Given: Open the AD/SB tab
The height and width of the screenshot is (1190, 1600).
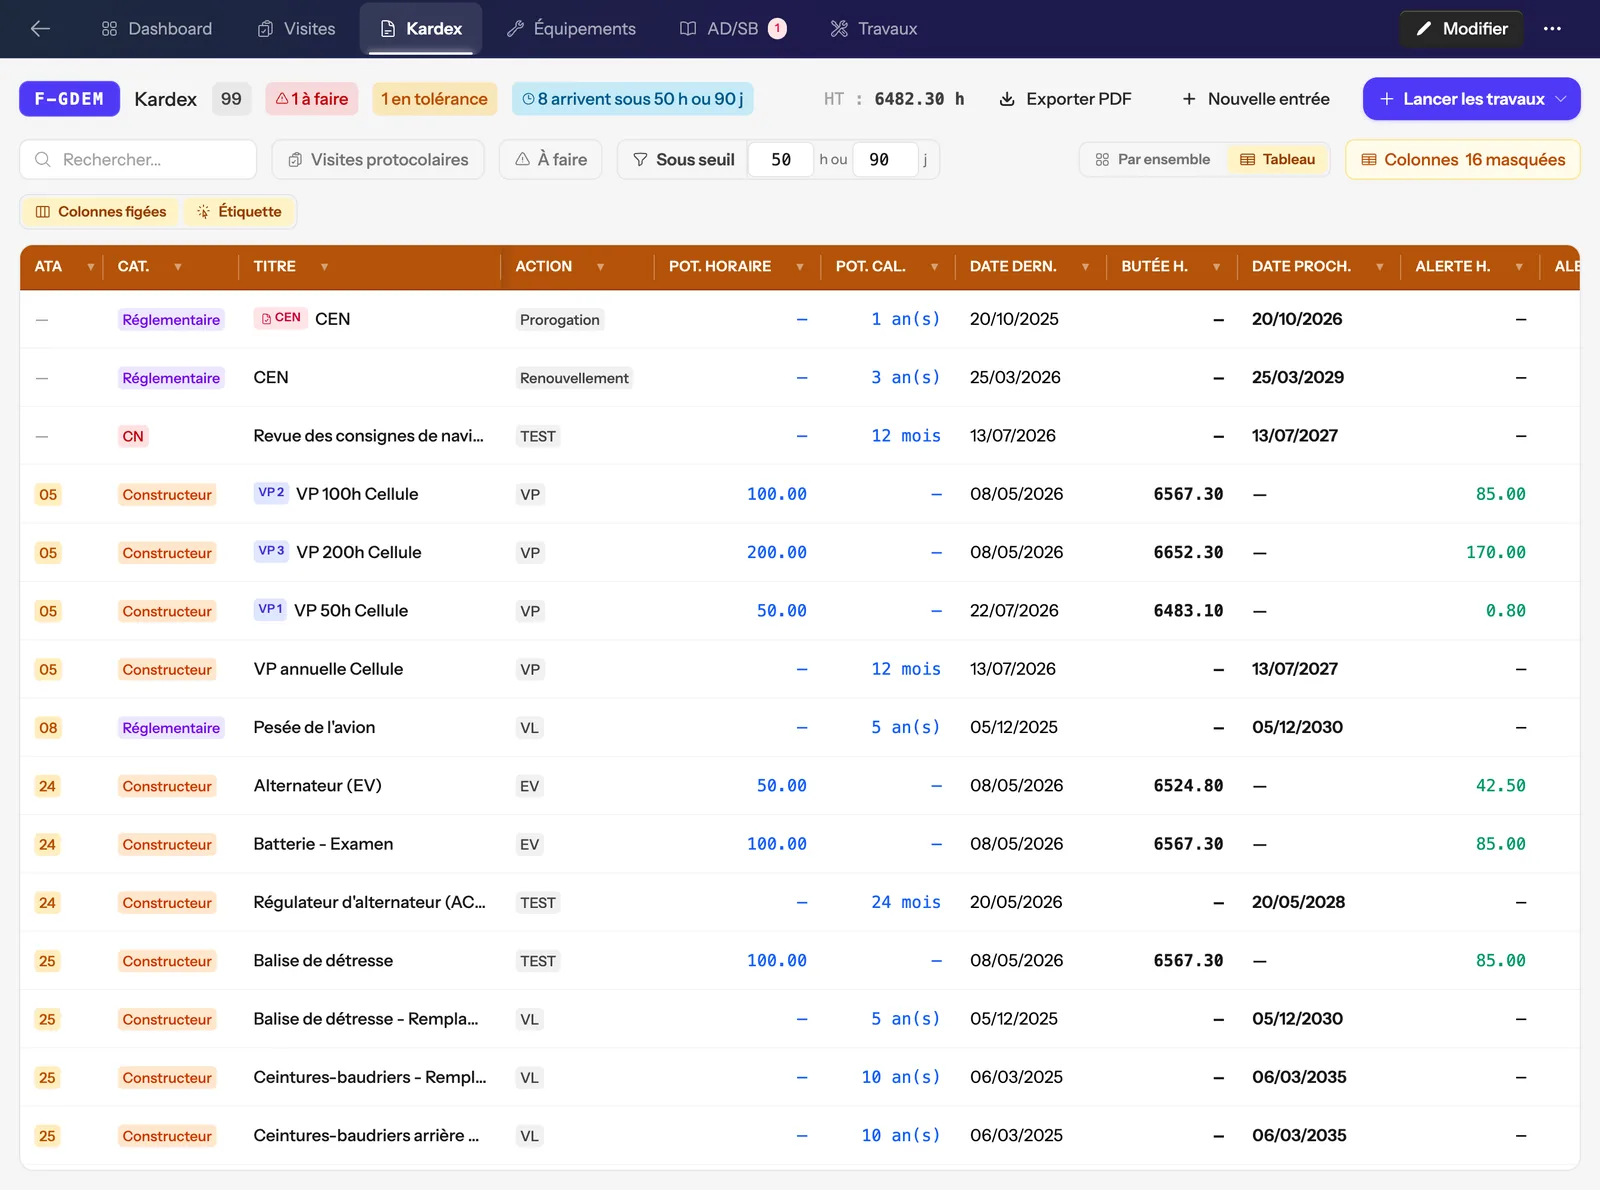Looking at the screenshot, I should (x=733, y=29).
